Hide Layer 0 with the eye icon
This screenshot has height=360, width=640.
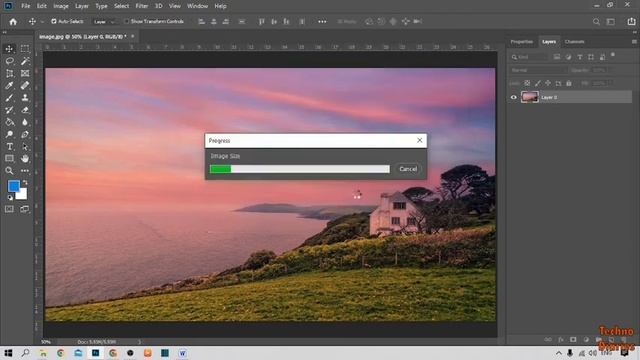pos(513,97)
